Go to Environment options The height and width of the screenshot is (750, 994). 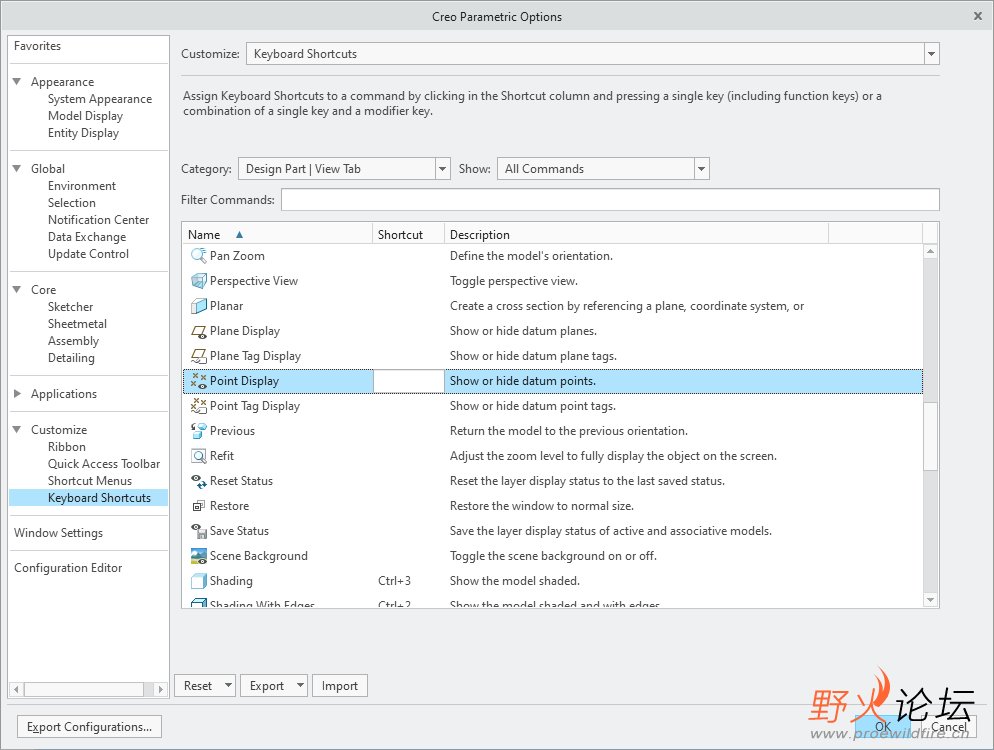(82, 186)
